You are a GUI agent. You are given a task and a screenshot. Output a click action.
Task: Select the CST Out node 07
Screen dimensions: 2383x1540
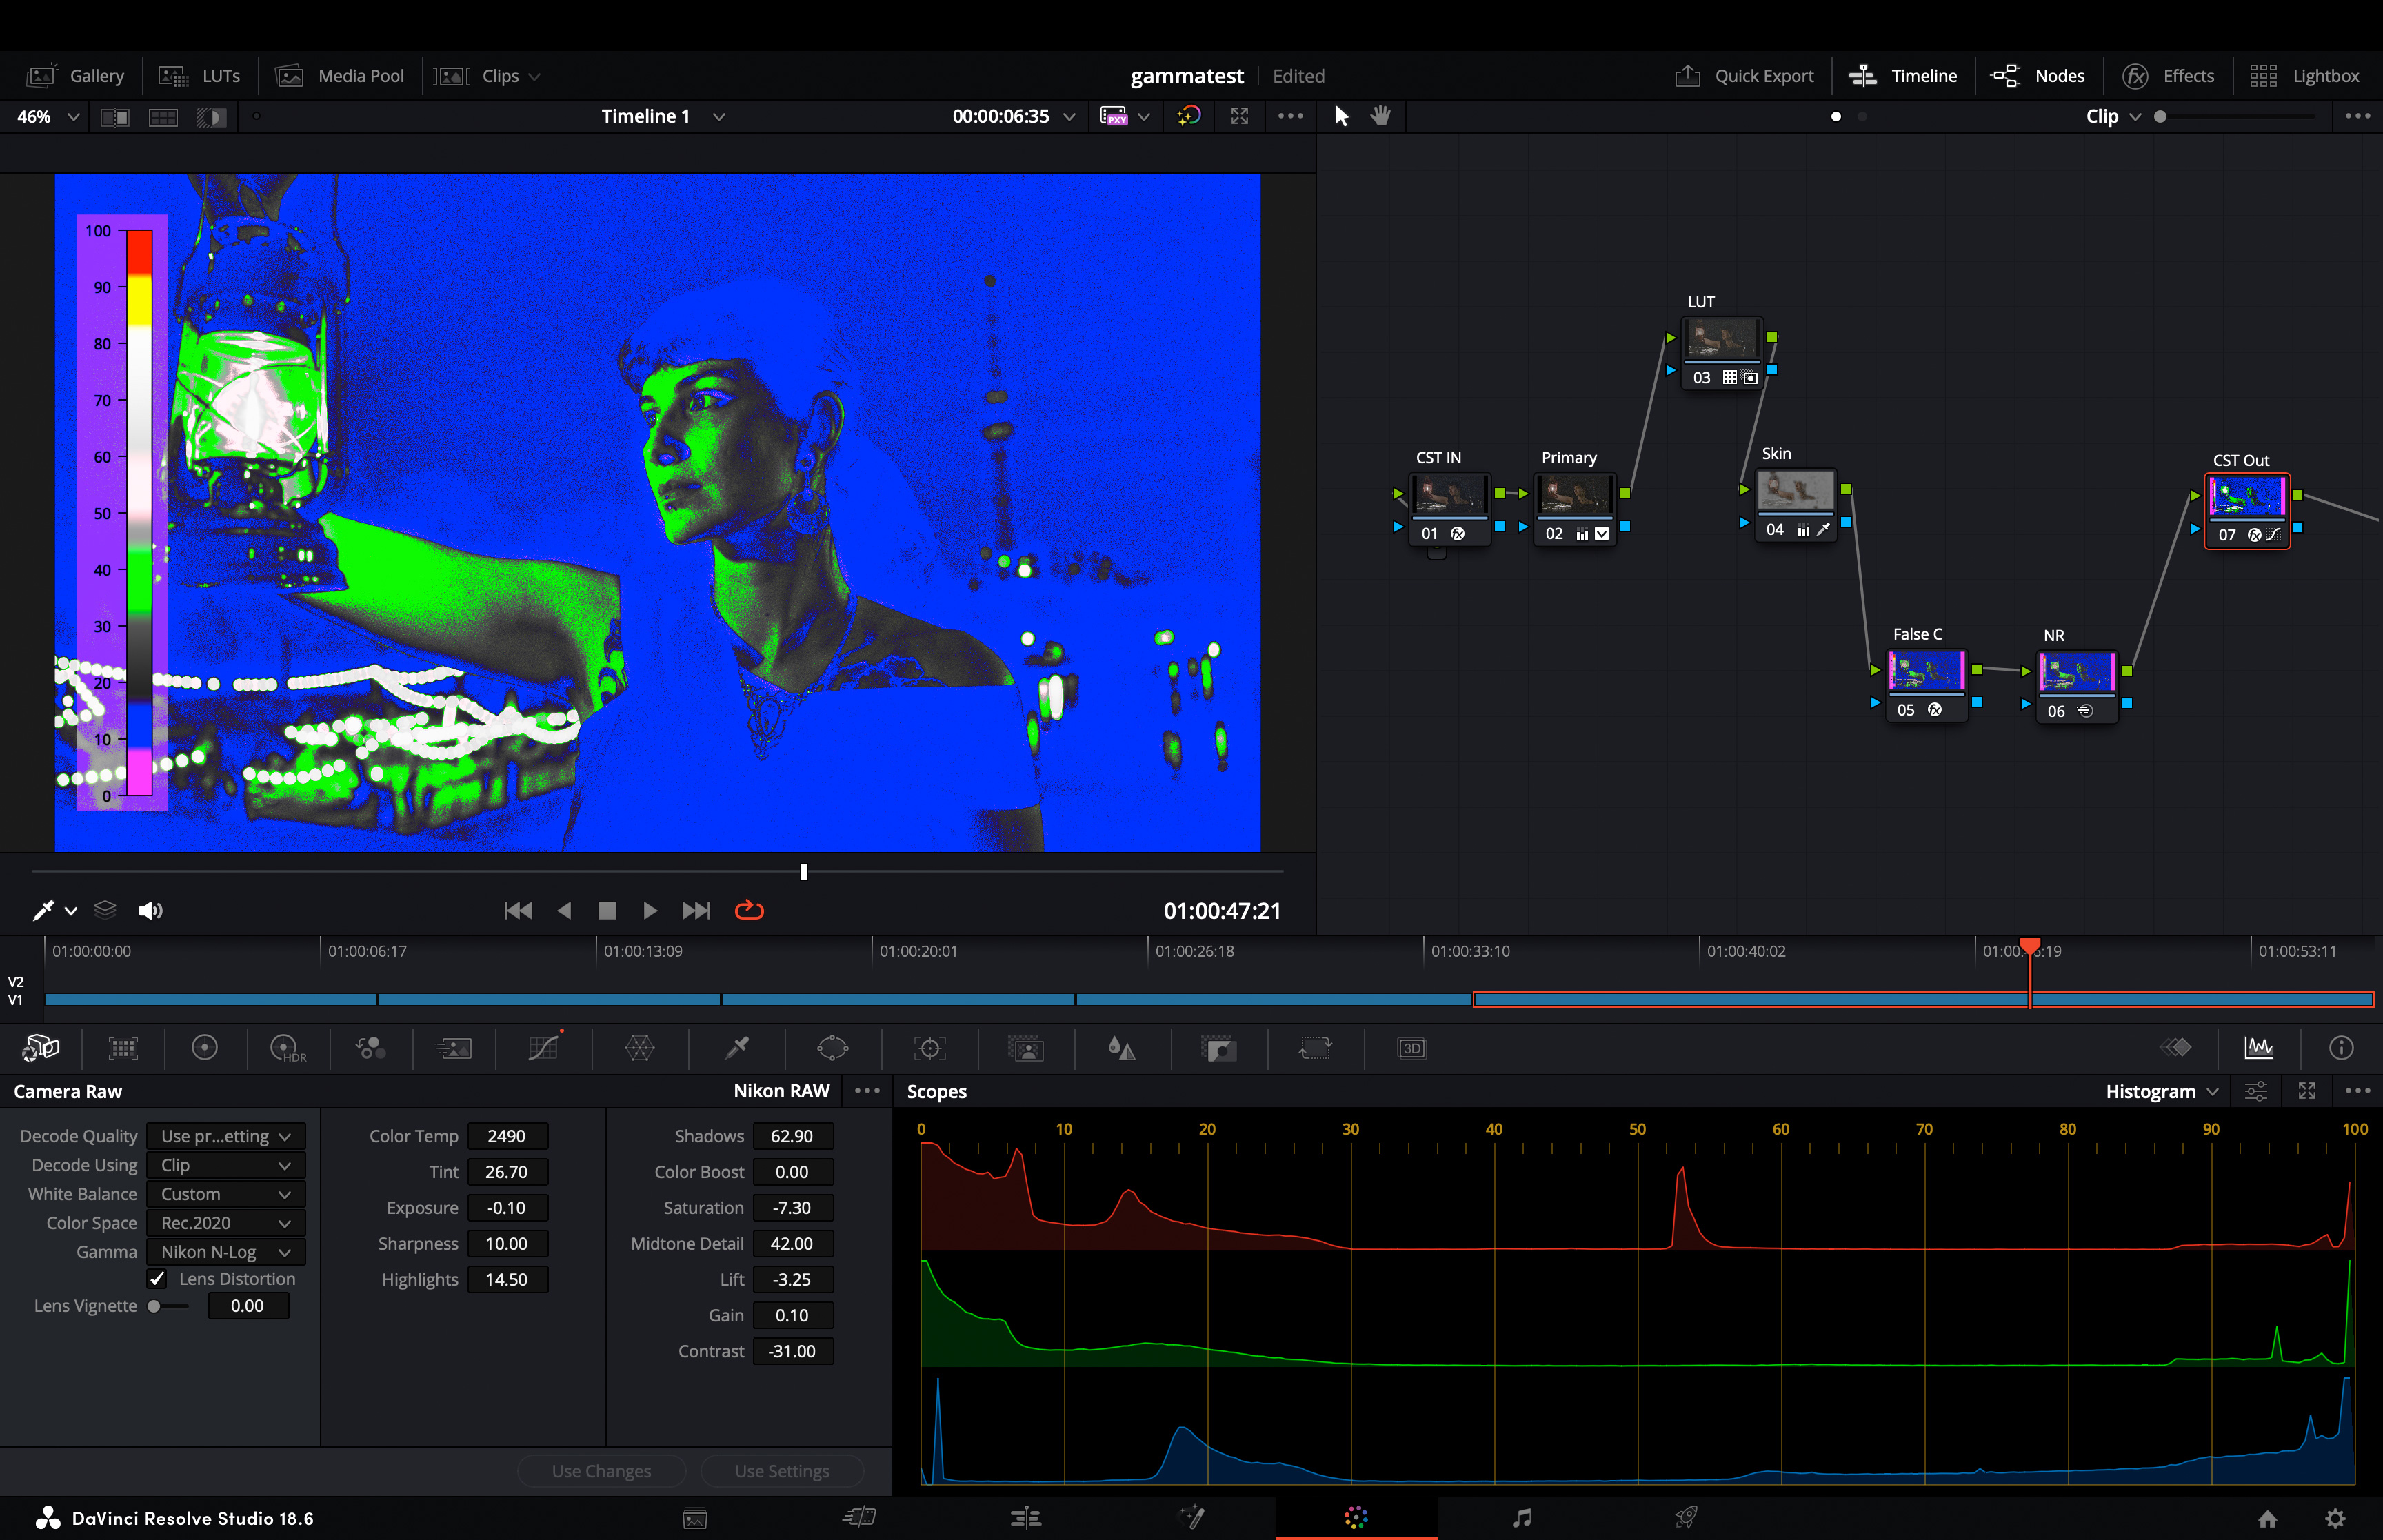[x=2247, y=511]
